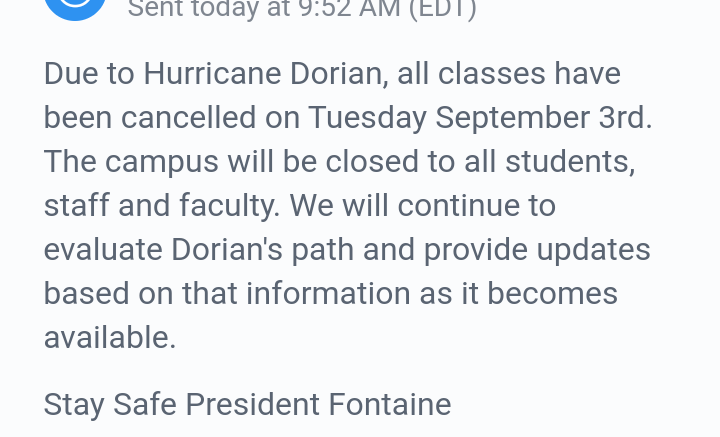Image resolution: width=720 pixels, height=437 pixels.
Task: Click the '(EDT)' timezone label
Action: [443, 9]
